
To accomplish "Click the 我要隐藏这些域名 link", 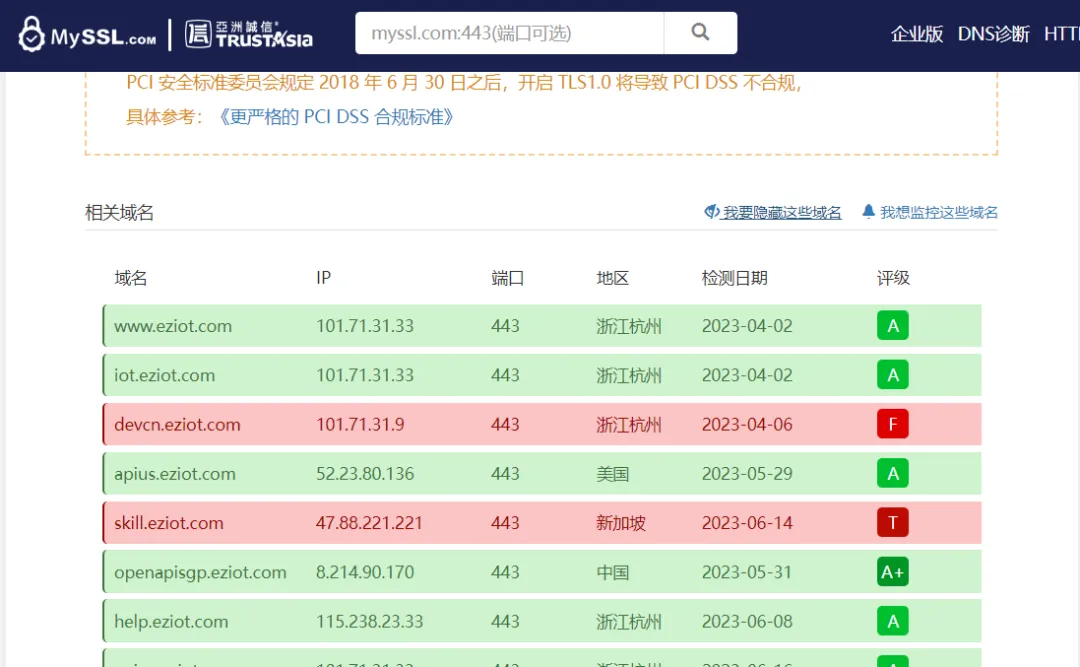I will tap(781, 212).
